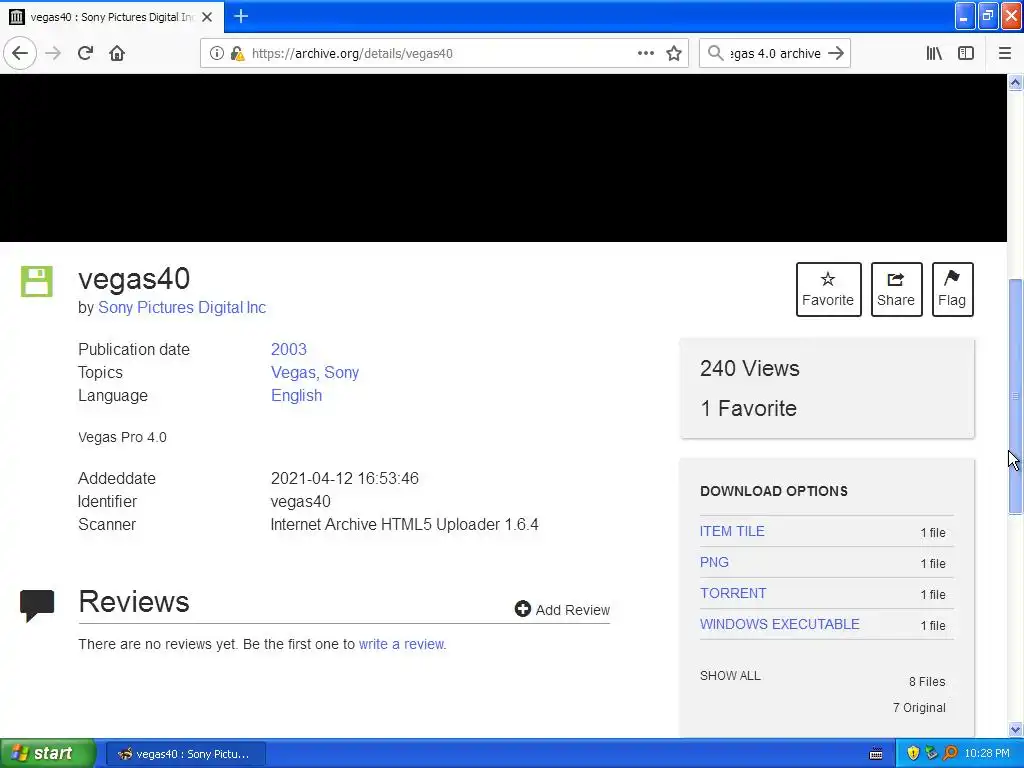Reload the current page
This screenshot has height=768, width=1024.
tap(85, 54)
